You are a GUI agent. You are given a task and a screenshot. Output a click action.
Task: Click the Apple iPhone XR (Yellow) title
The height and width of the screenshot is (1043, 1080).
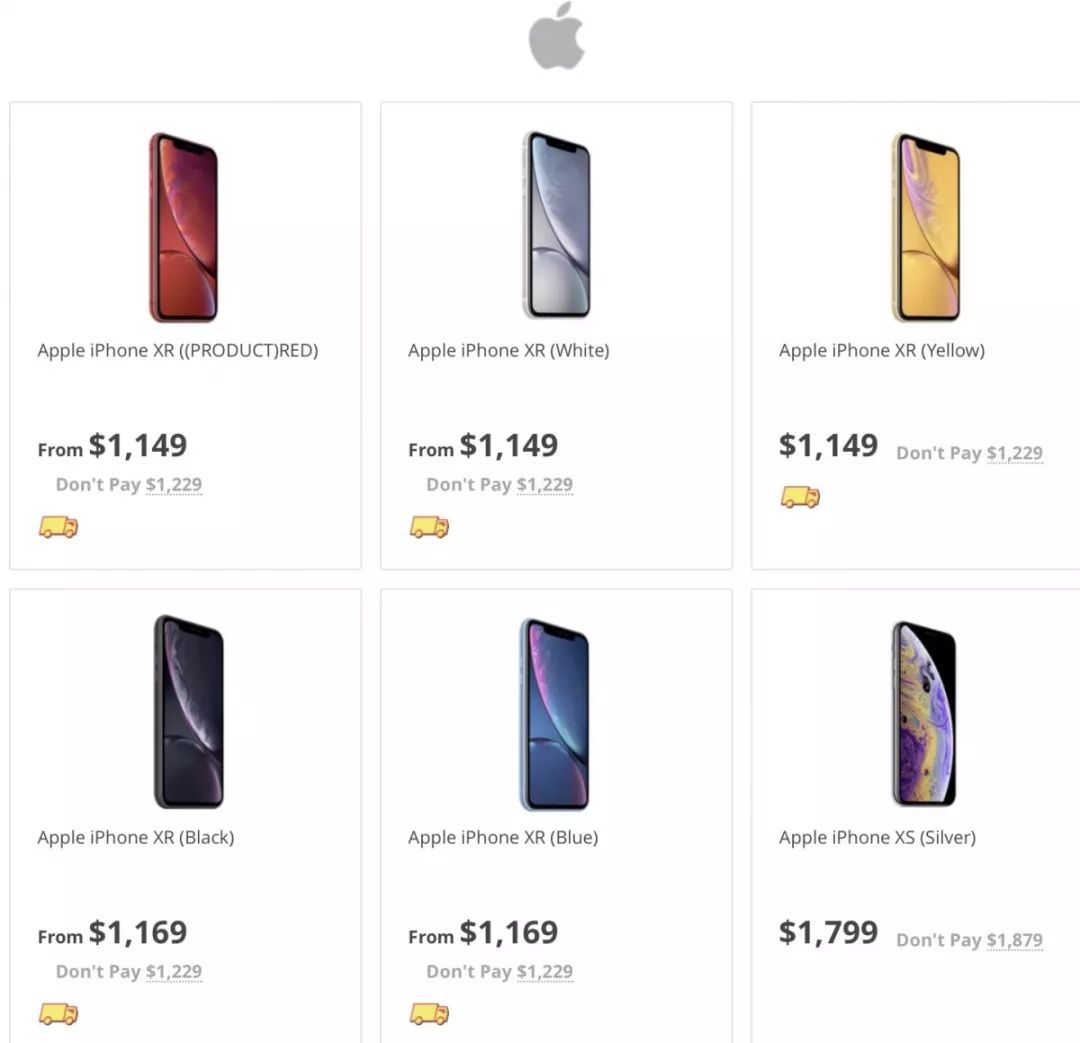tap(881, 351)
